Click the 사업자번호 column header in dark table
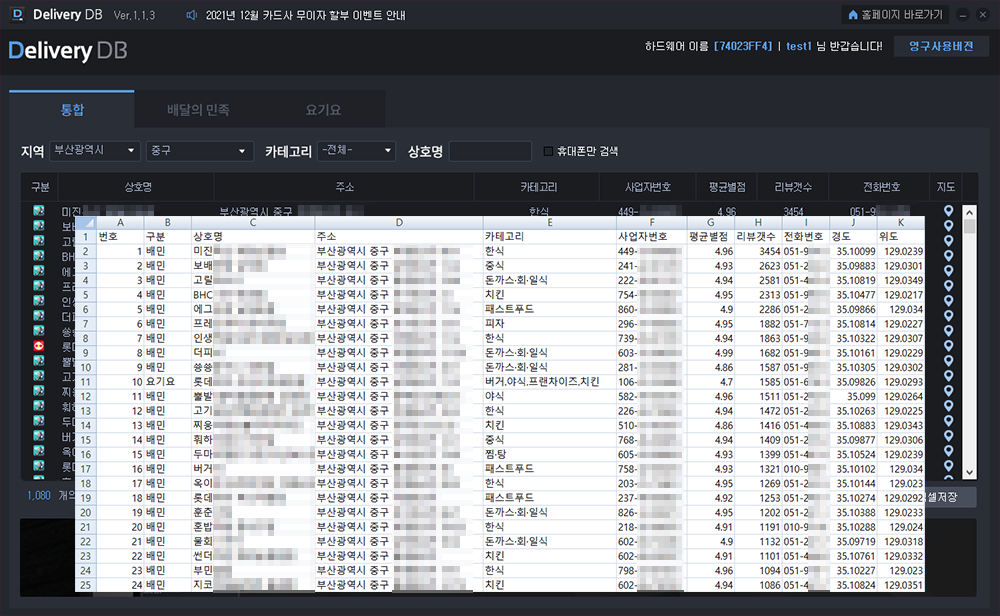Screen dimensions: 1000x616 (647, 187)
